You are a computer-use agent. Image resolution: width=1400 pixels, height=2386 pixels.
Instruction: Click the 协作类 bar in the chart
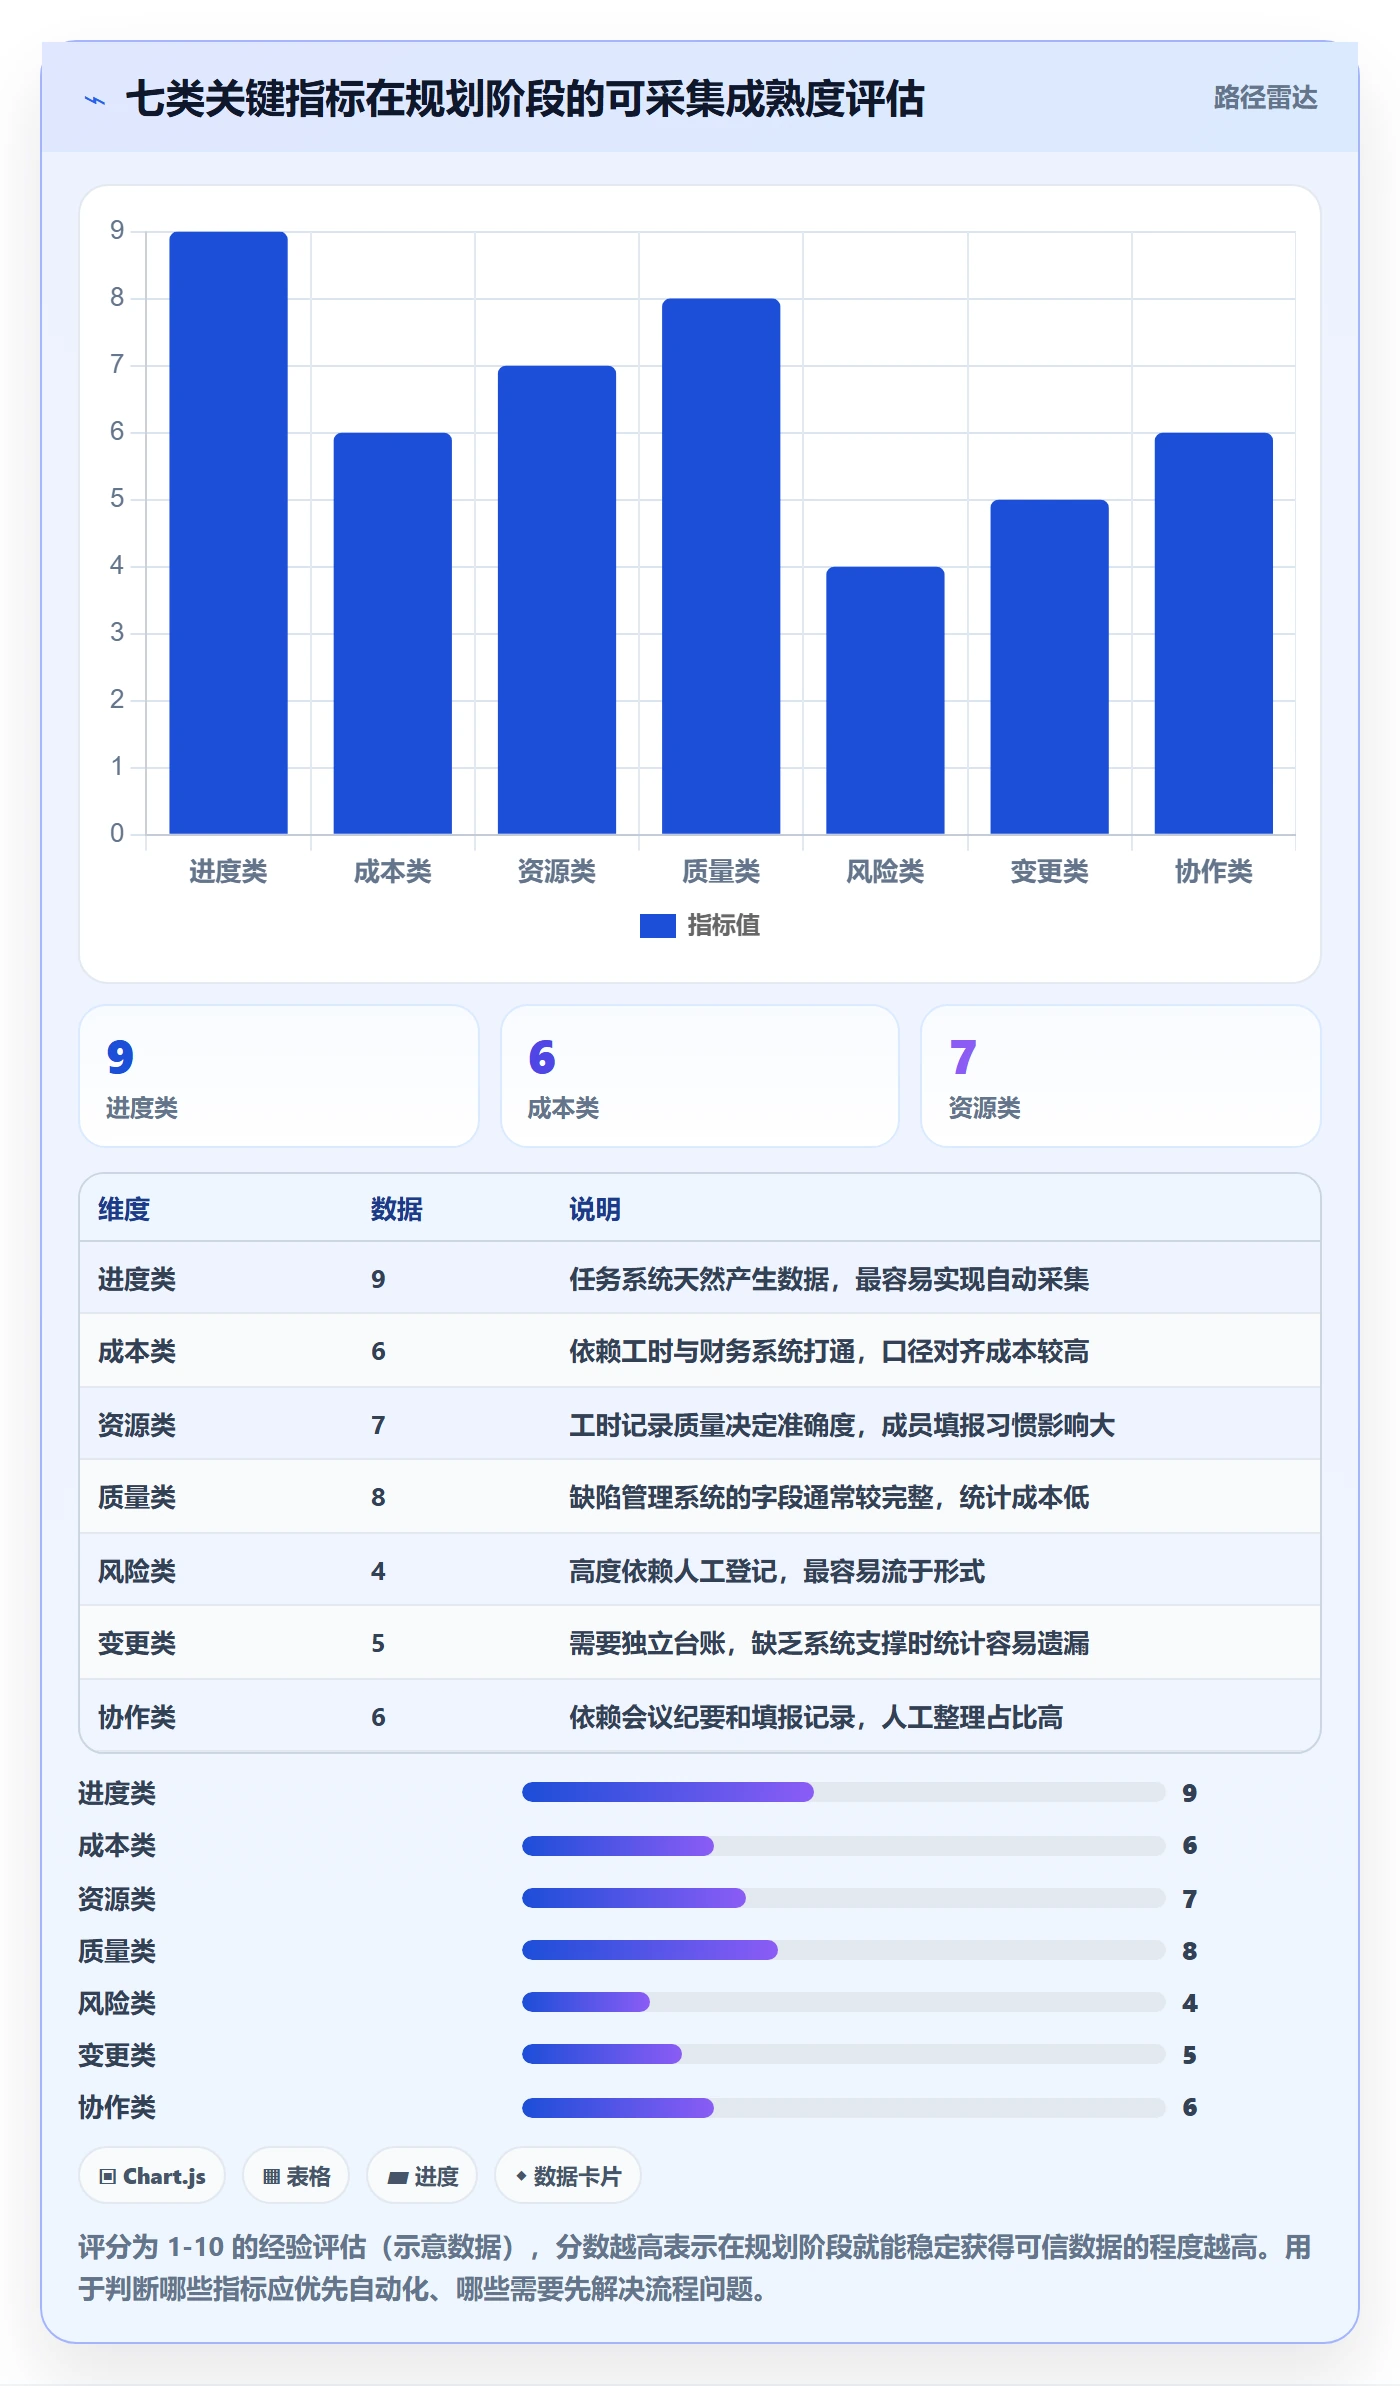[1213, 633]
